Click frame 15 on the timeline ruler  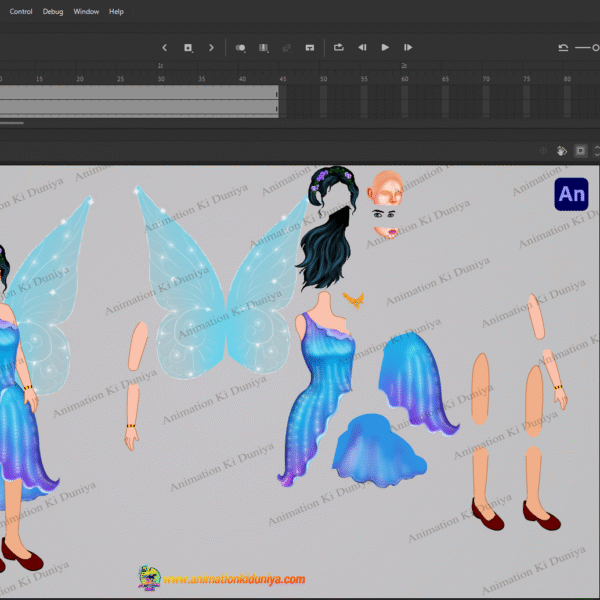[x=39, y=79]
